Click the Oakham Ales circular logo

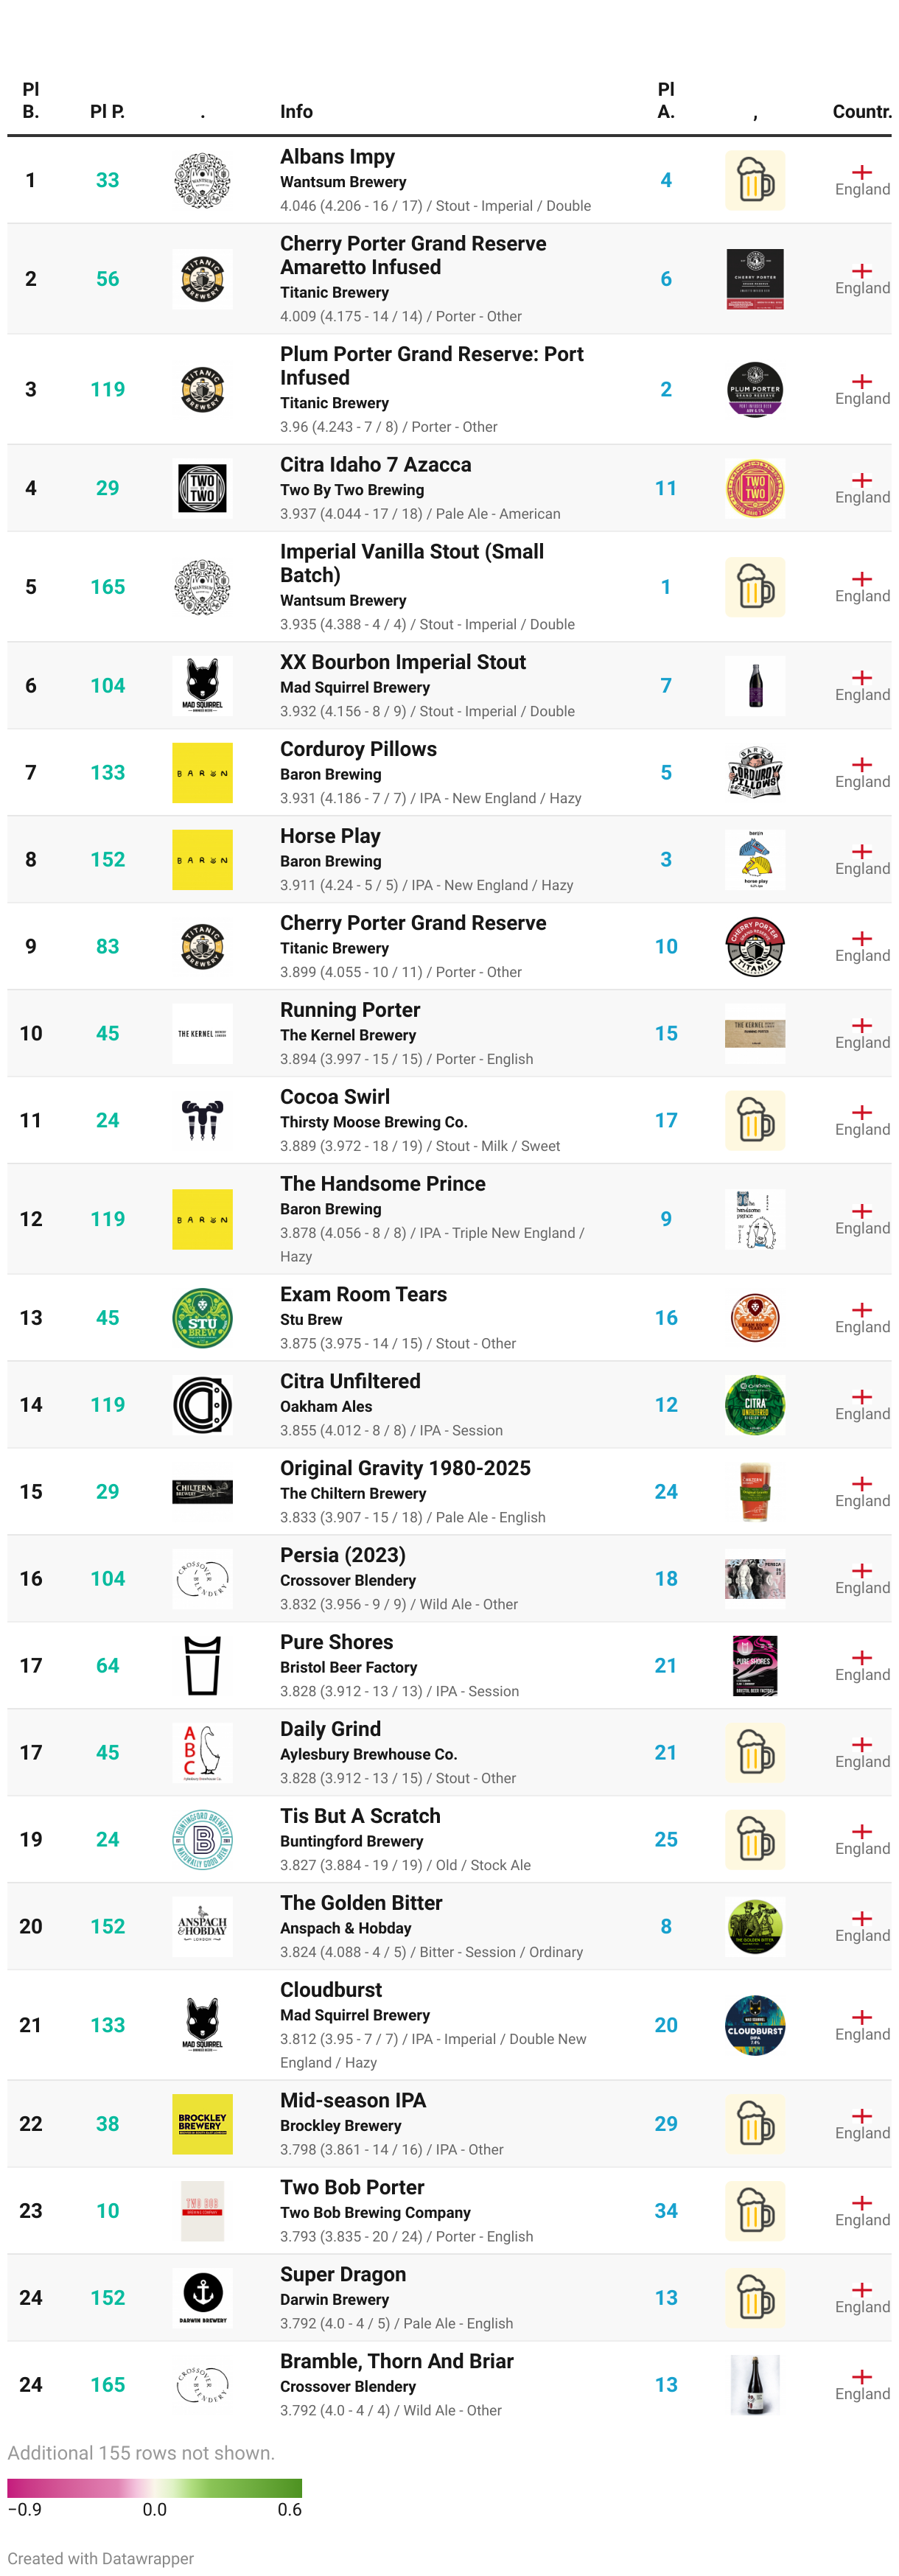click(x=202, y=1405)
